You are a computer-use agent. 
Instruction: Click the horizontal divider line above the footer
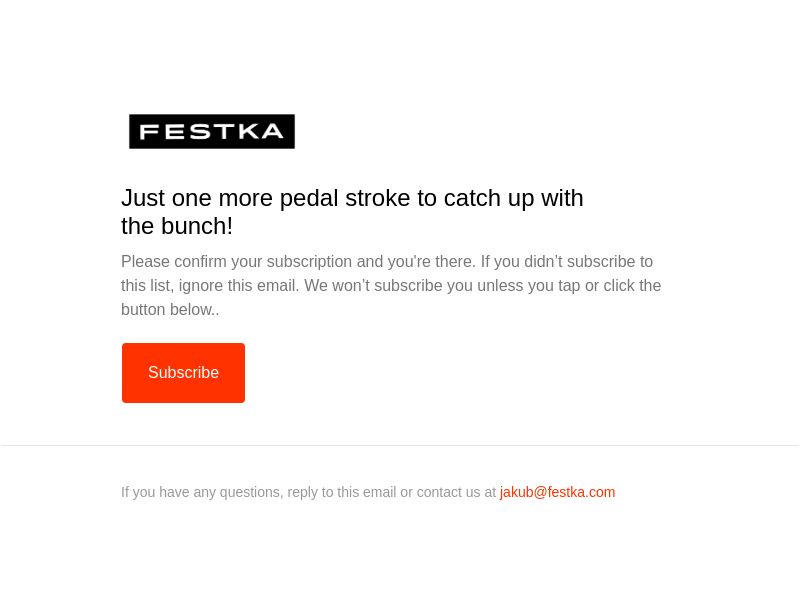[400, 445]
